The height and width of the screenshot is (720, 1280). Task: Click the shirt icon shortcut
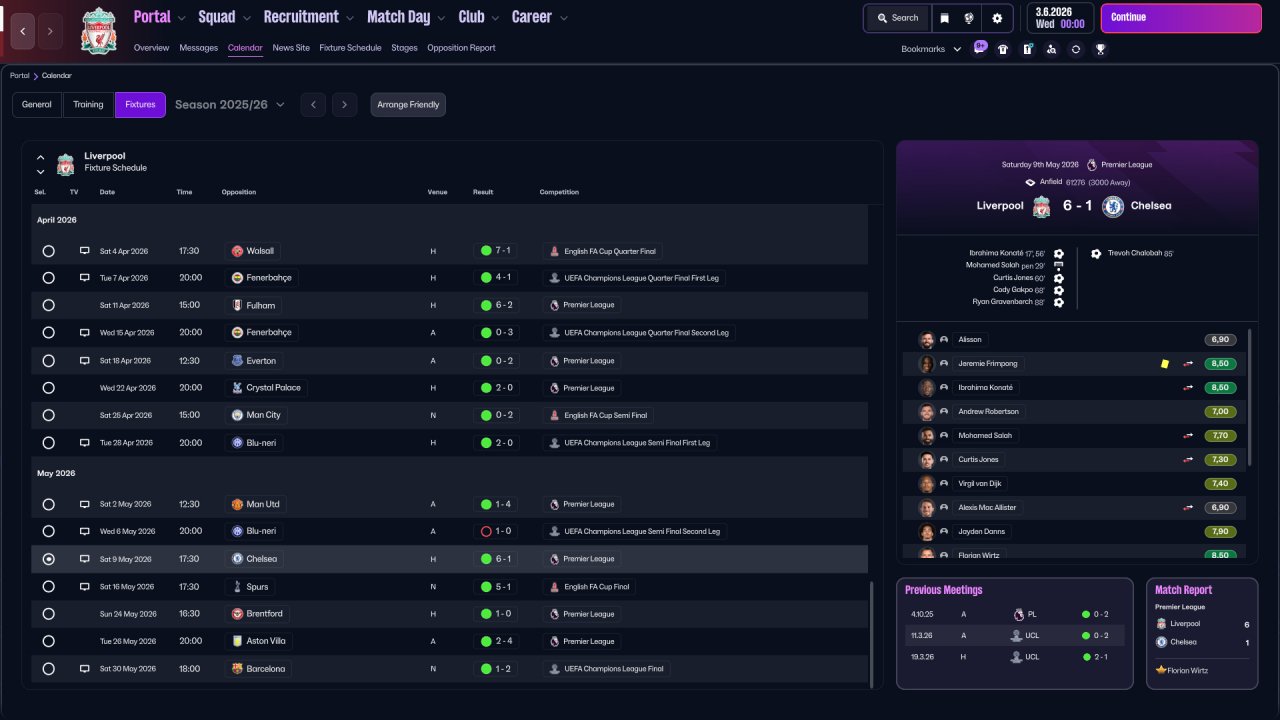[x=1003, y=49]
